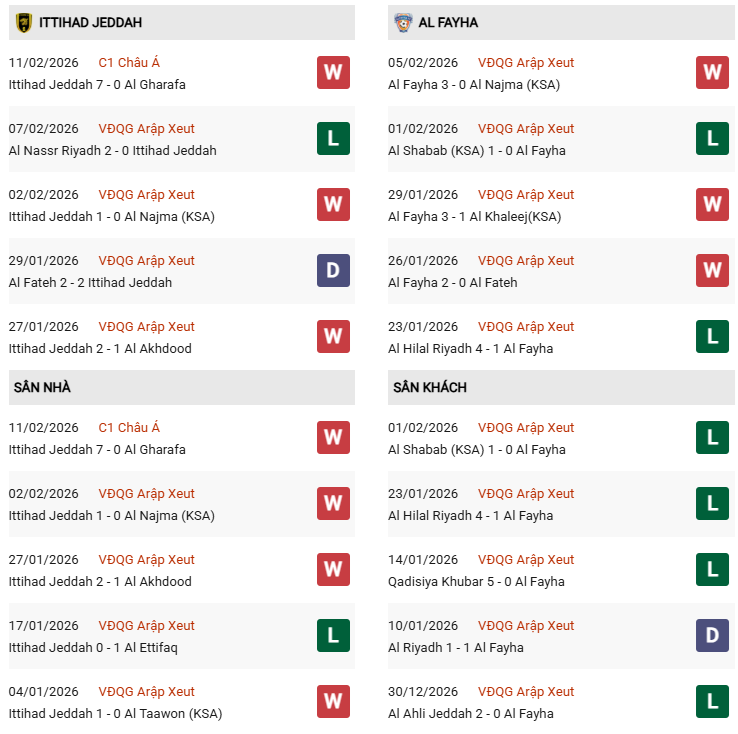Click the Al Fayha club logo

[403, 22]
